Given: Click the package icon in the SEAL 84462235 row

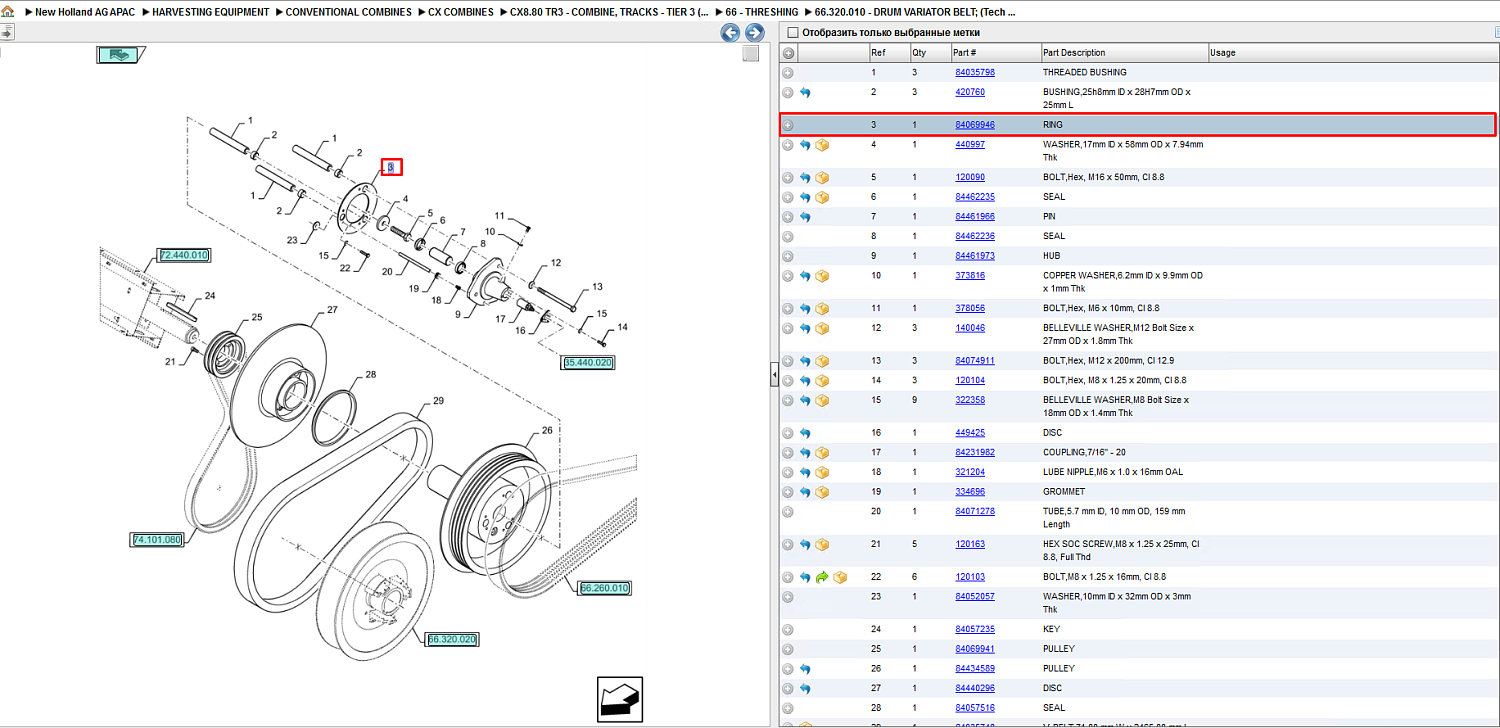Looking at the screenshot, I should pyautogui.click(x=822, y=197).
